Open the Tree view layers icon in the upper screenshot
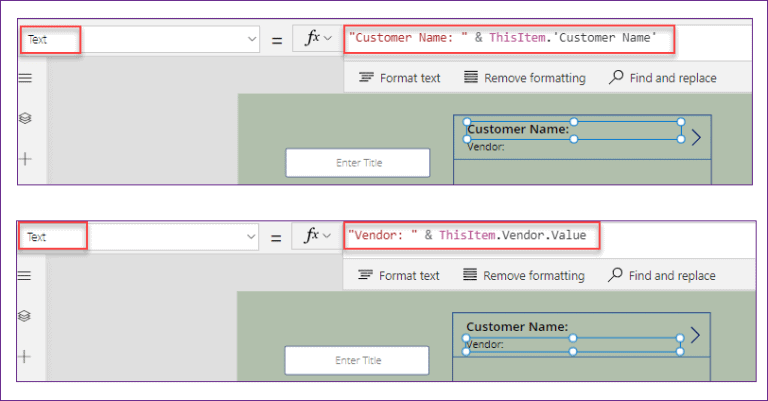Image resolution: width=768 pixels, height=401 pixels. (26, 118)
